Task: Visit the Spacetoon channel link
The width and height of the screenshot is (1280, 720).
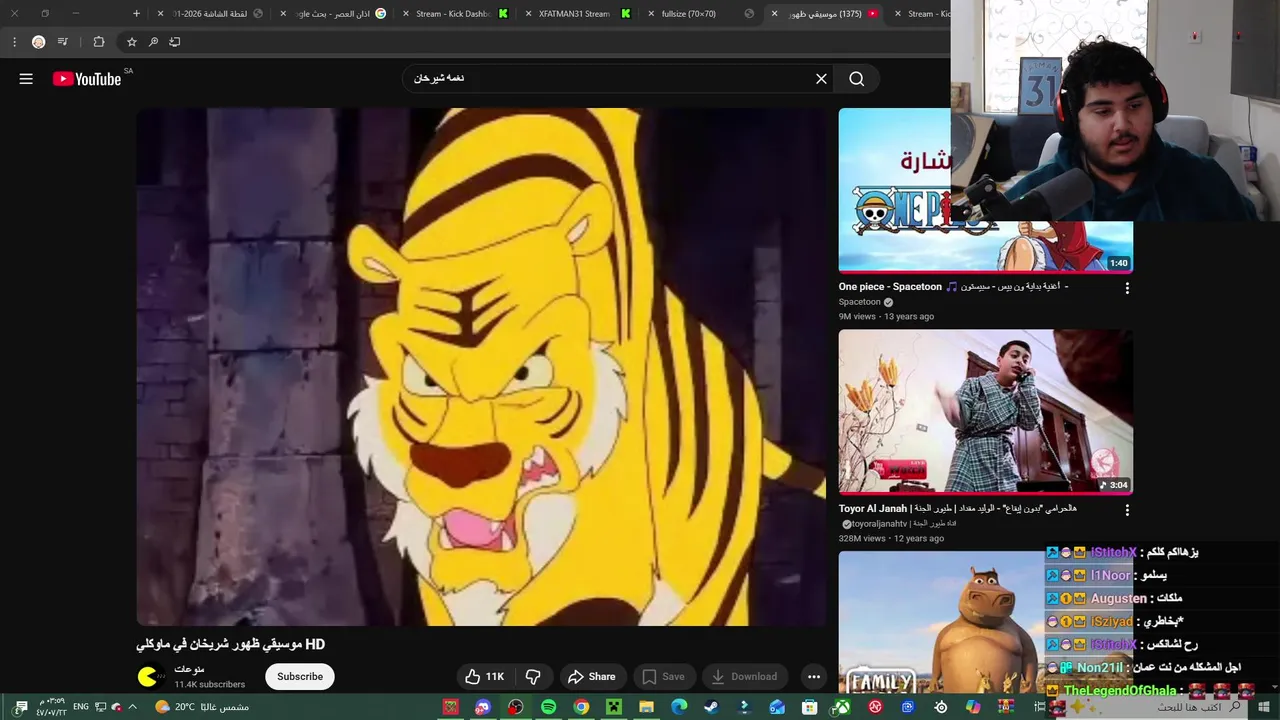Action: click(860, 302)
